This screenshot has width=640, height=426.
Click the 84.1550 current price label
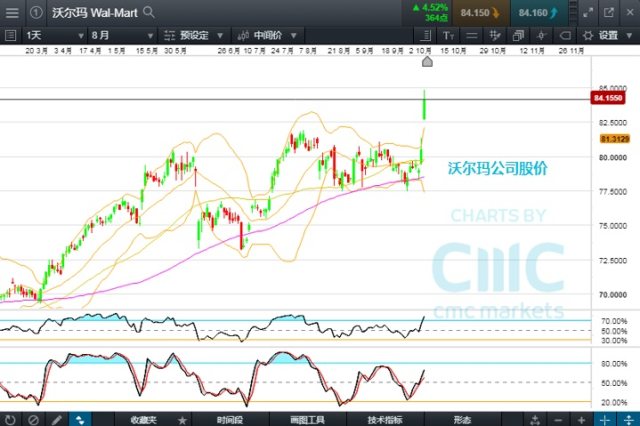(610, 99)
